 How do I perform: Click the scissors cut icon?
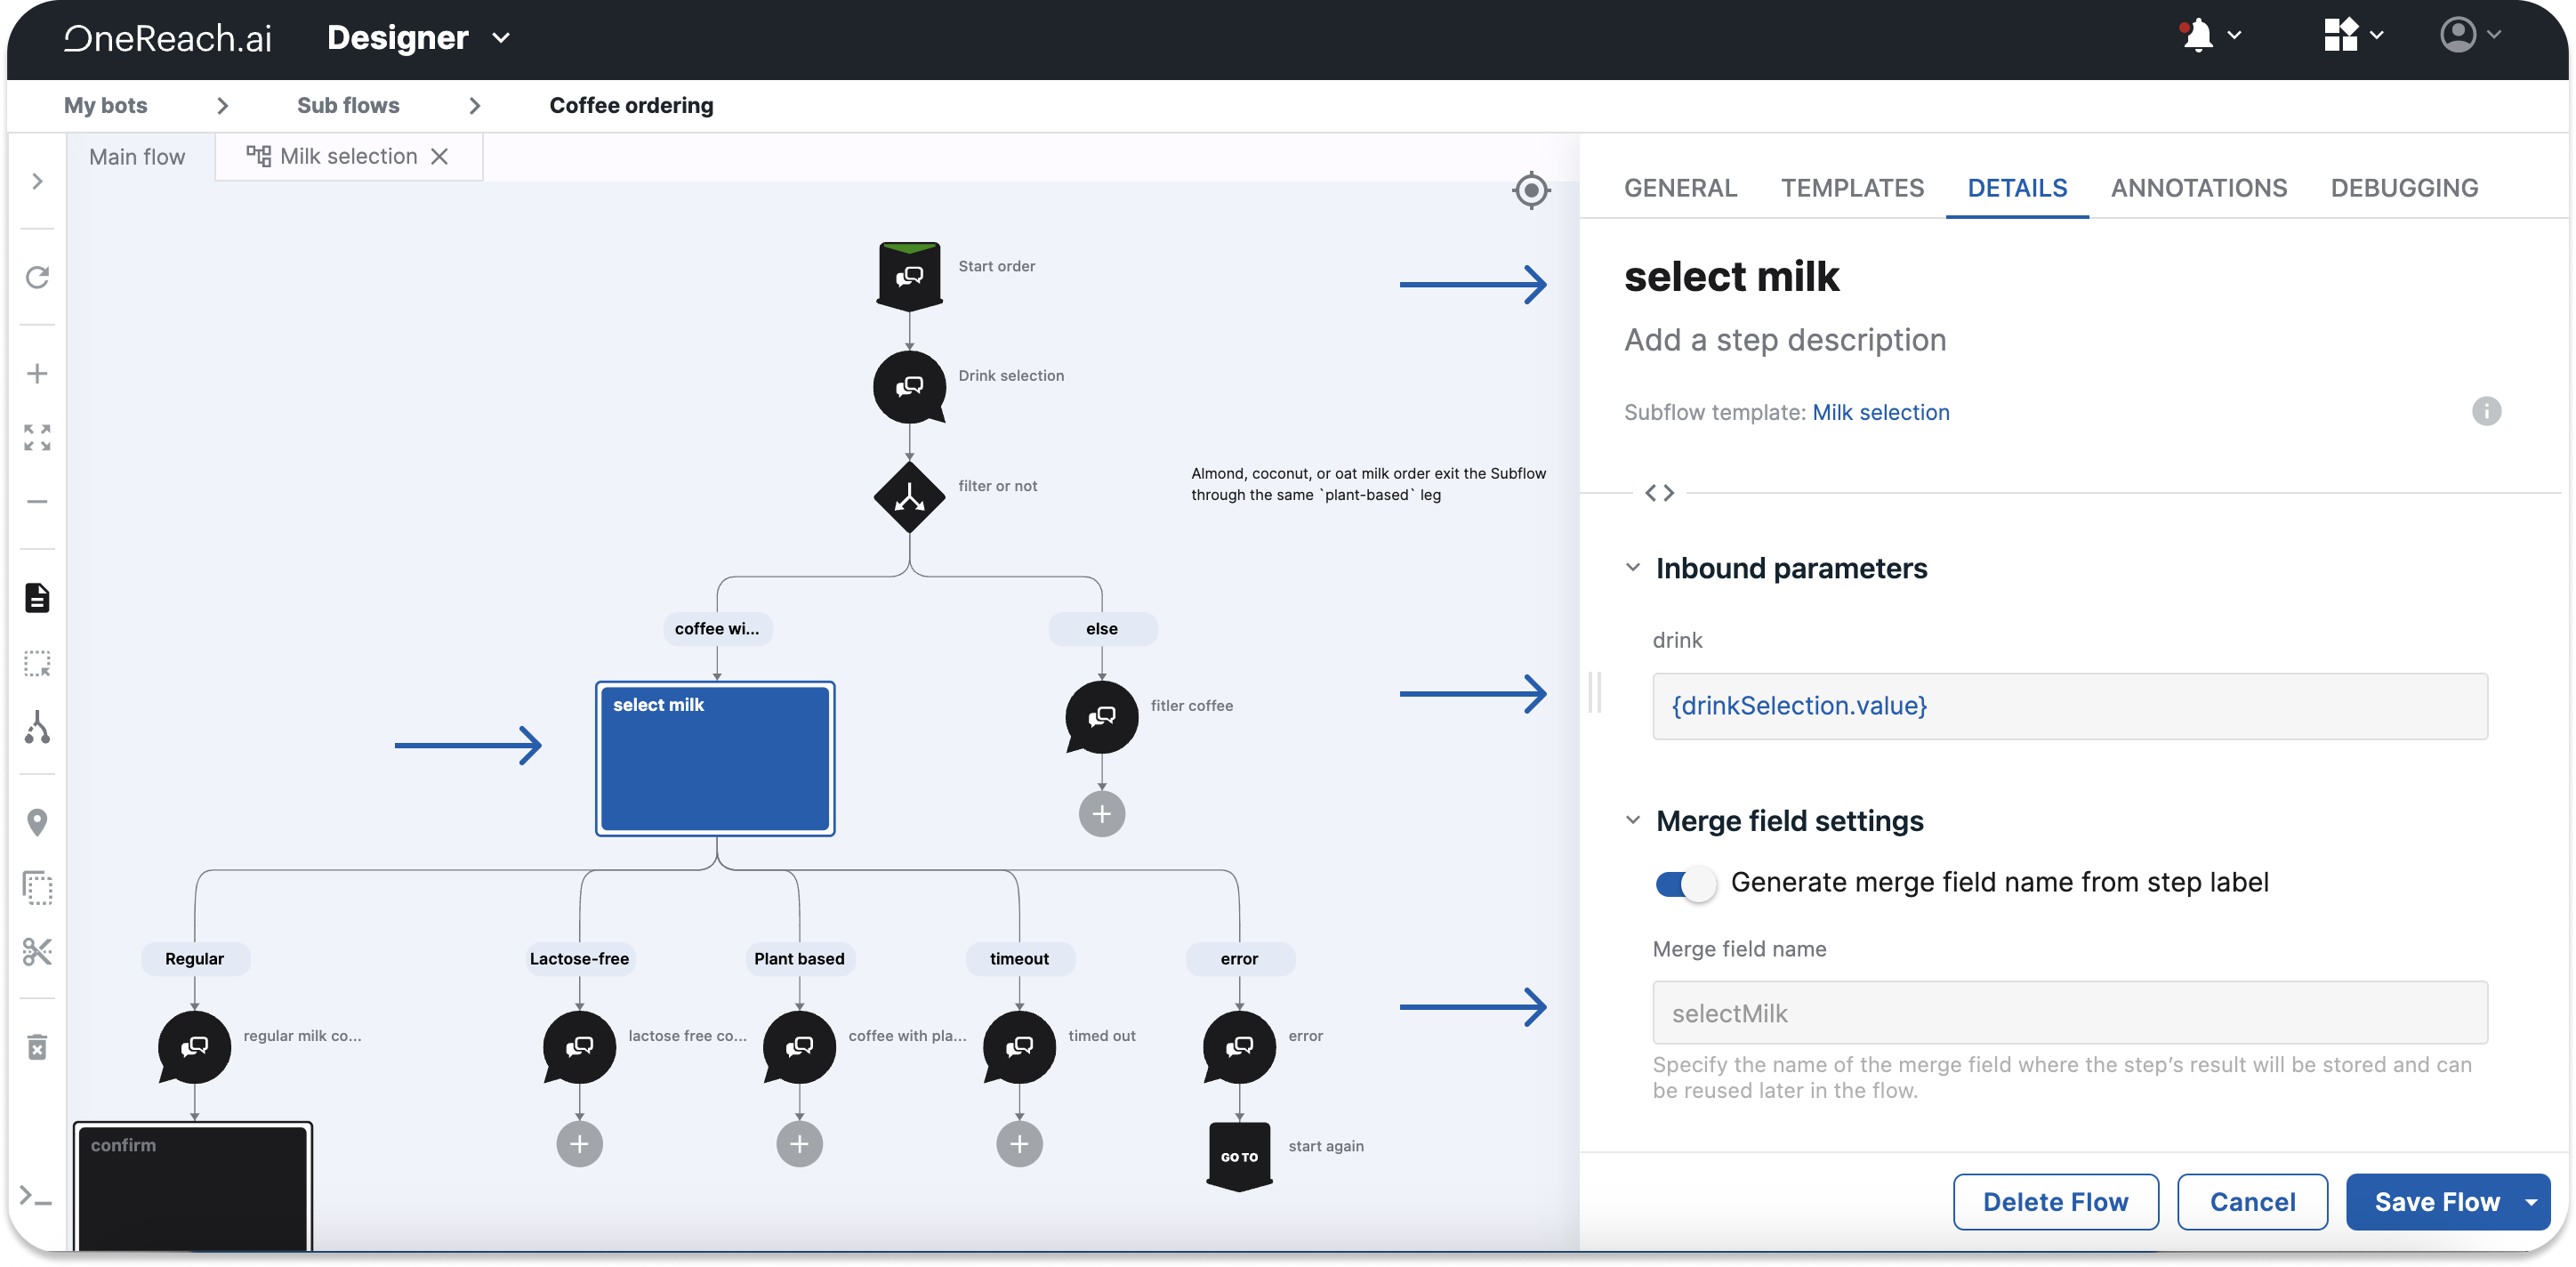[37, 951]
